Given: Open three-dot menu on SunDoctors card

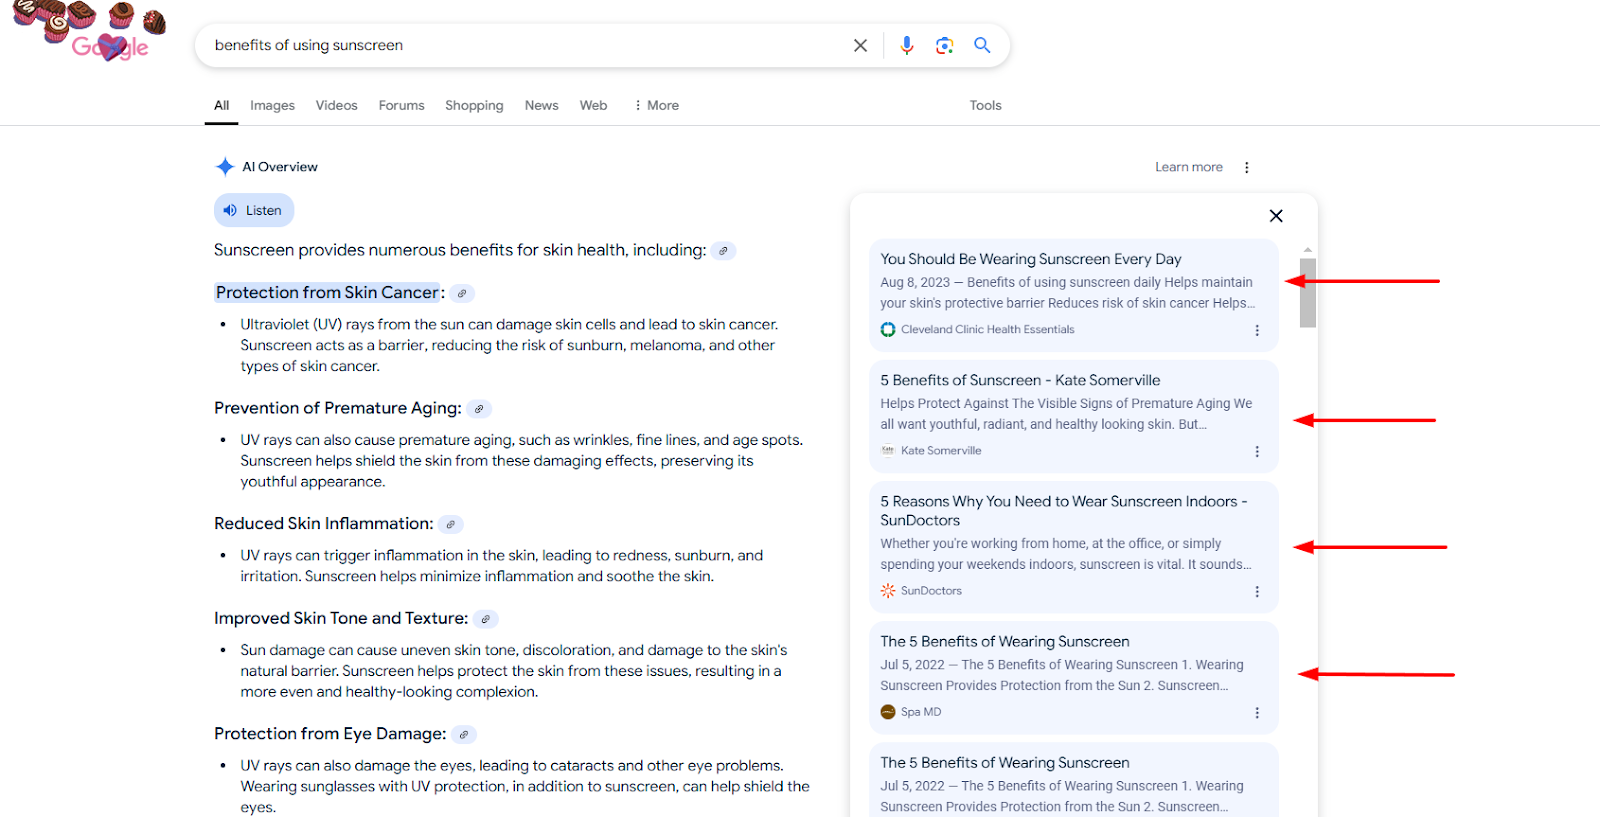Looking at the screenshot, I should click(1257, 591).
